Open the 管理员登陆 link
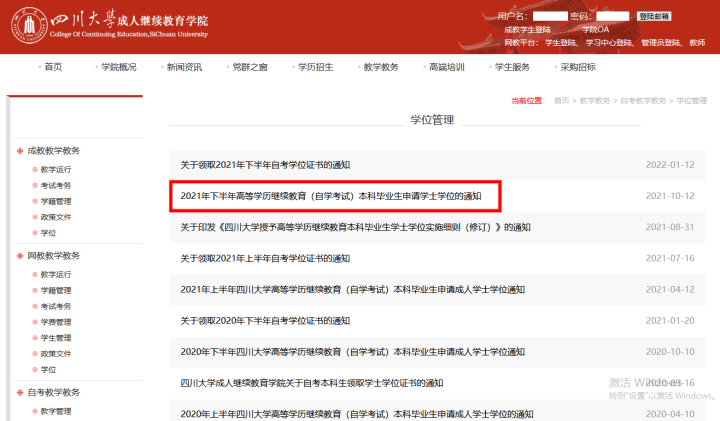The width and height of the screenshot is (720, 421). (661, 43)
